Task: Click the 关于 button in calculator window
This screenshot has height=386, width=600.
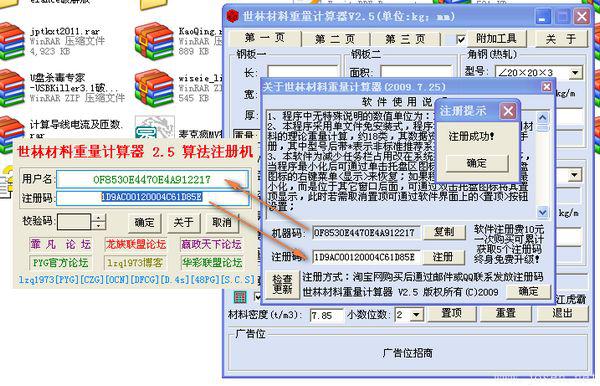Action: 561,39
